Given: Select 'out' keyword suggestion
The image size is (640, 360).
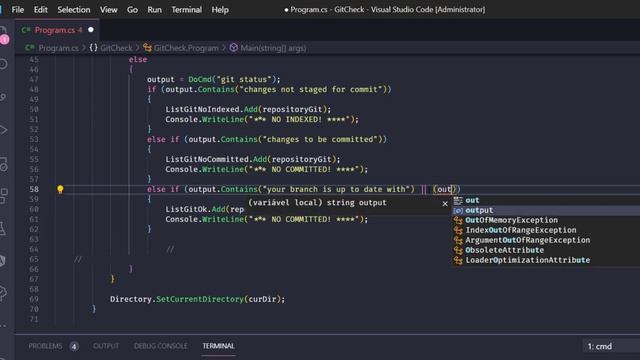Looking at the screenshot, I should point(546,200).
